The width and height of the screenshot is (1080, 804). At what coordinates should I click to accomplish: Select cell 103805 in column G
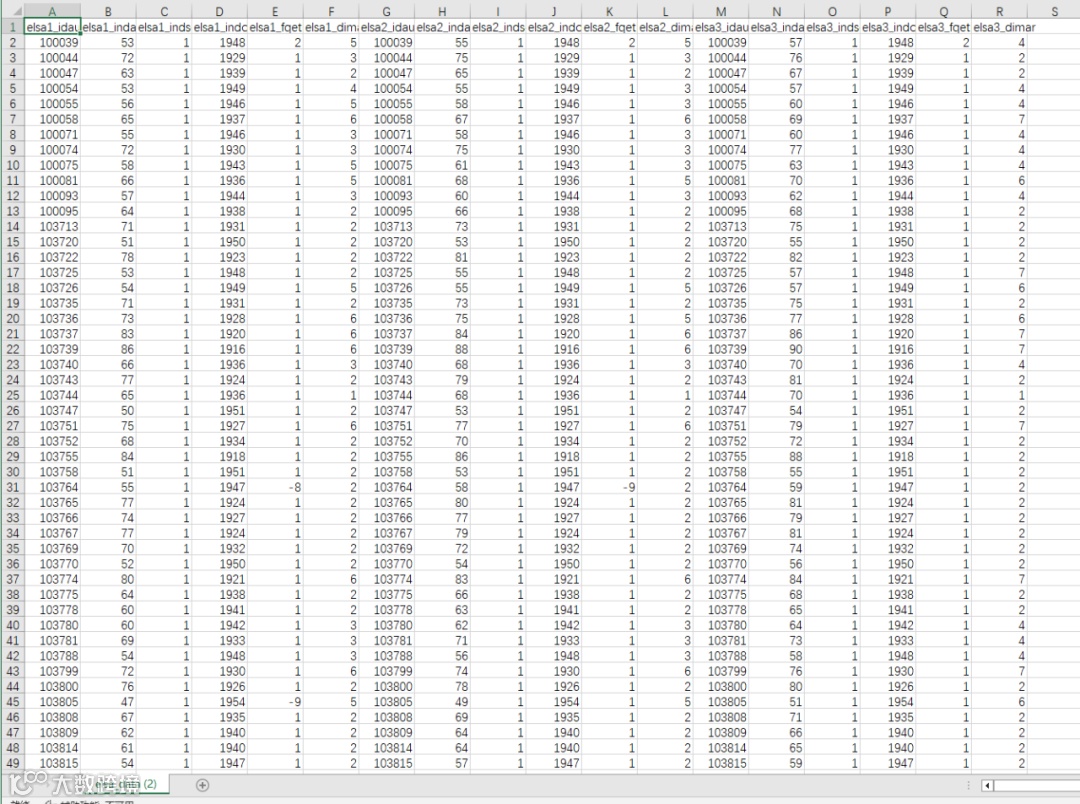tap(387, 701)
